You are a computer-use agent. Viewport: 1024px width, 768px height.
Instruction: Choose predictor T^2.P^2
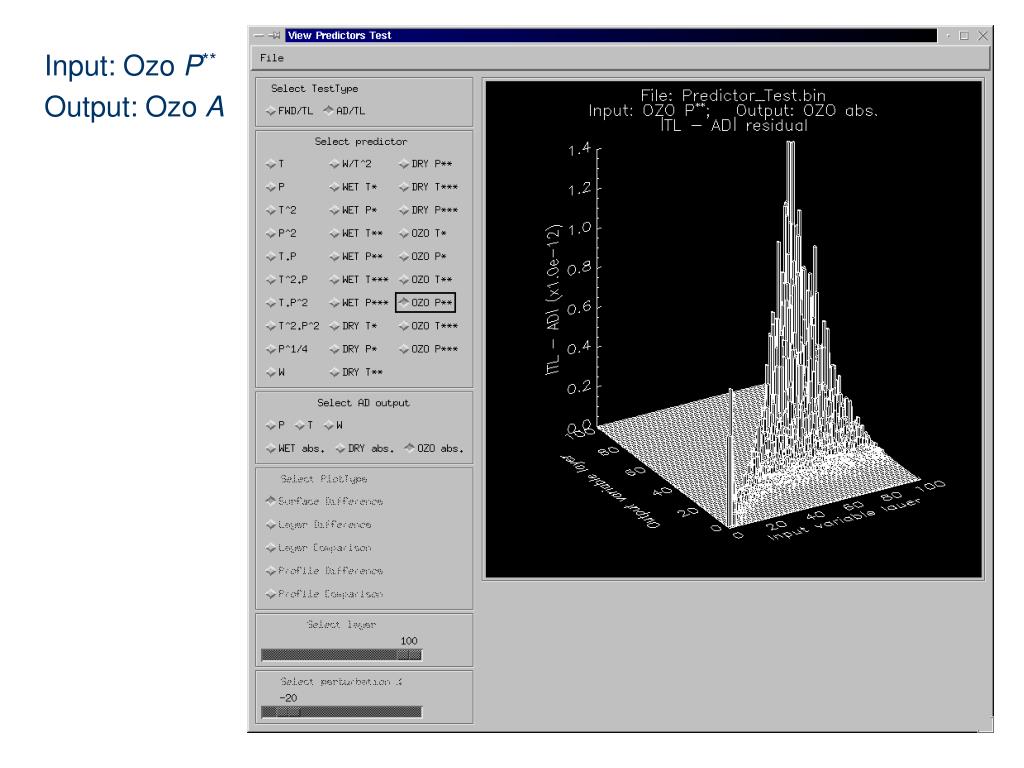(293, 326)
